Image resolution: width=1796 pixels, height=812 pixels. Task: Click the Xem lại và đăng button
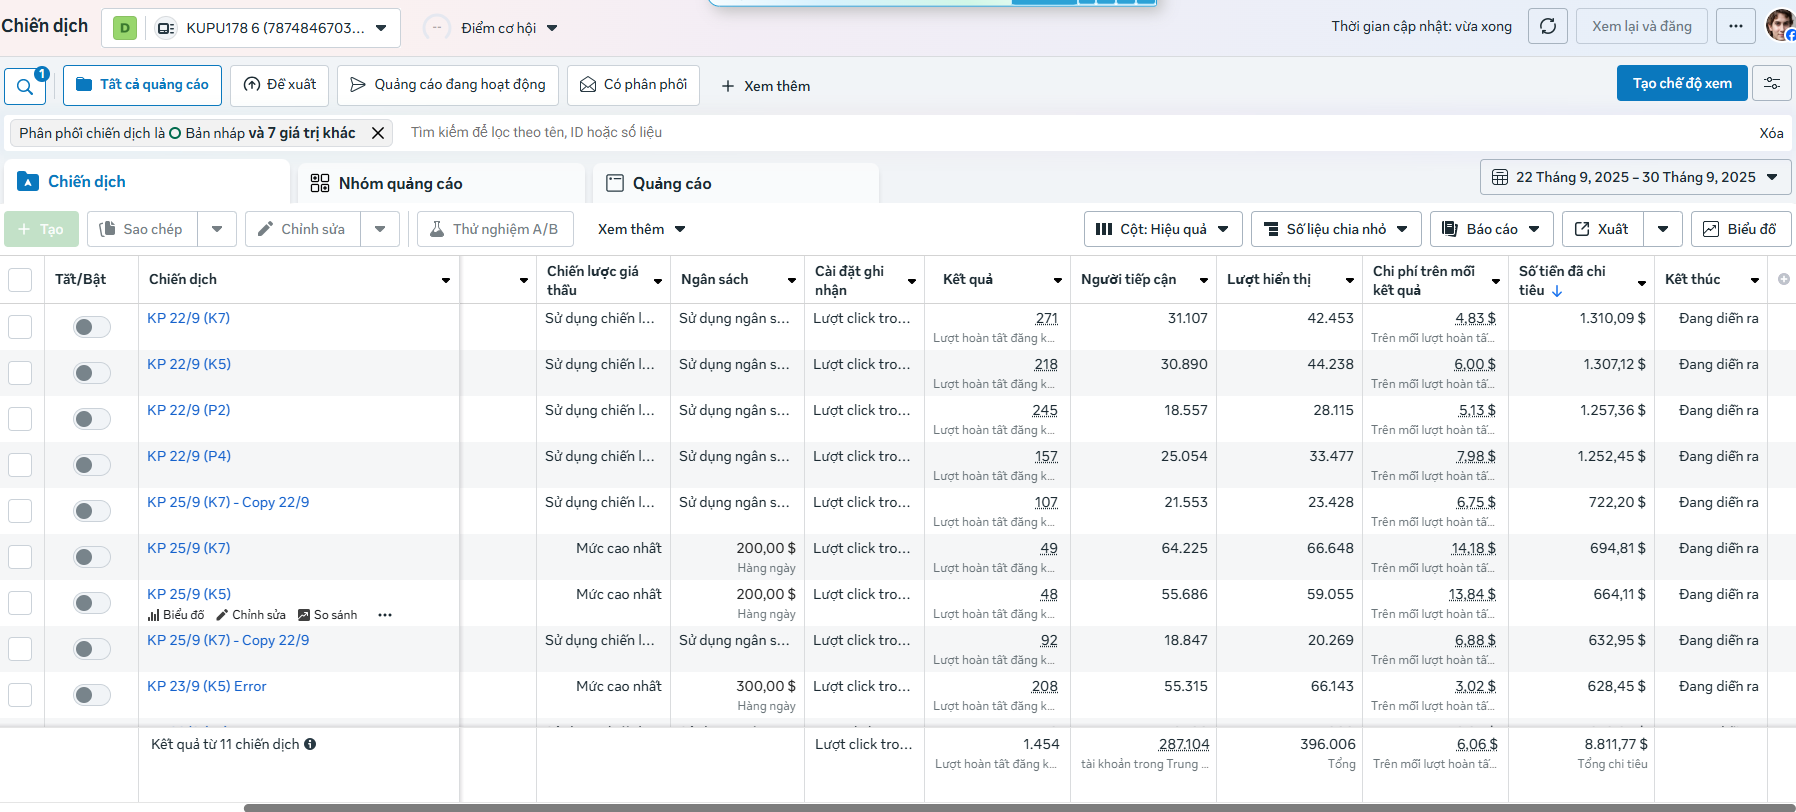point(1642,26)
